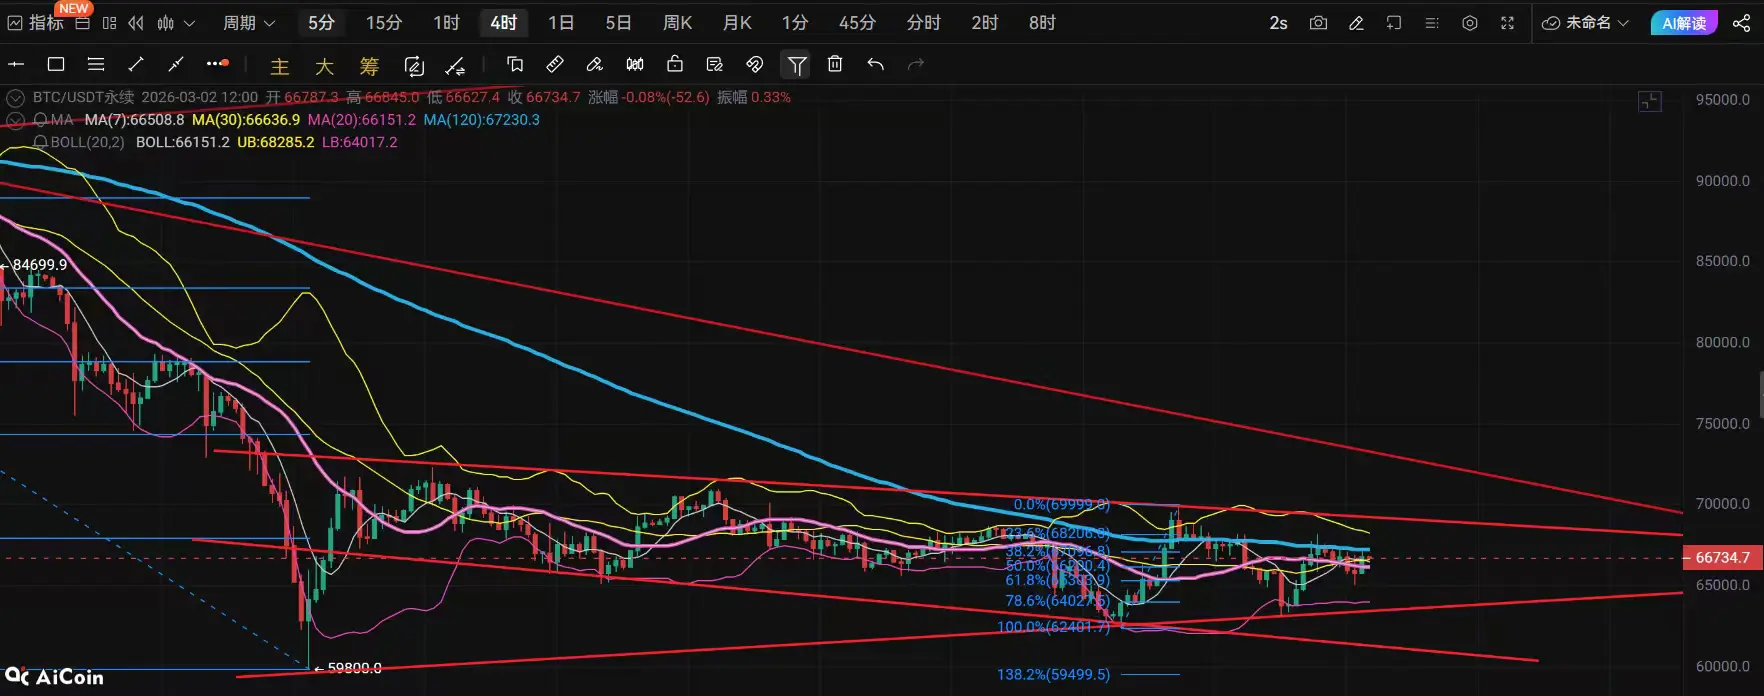Switch to the 分时 time-sharing chart
Viewport: 1764px width, 696px height.
[x=923, y=22]
